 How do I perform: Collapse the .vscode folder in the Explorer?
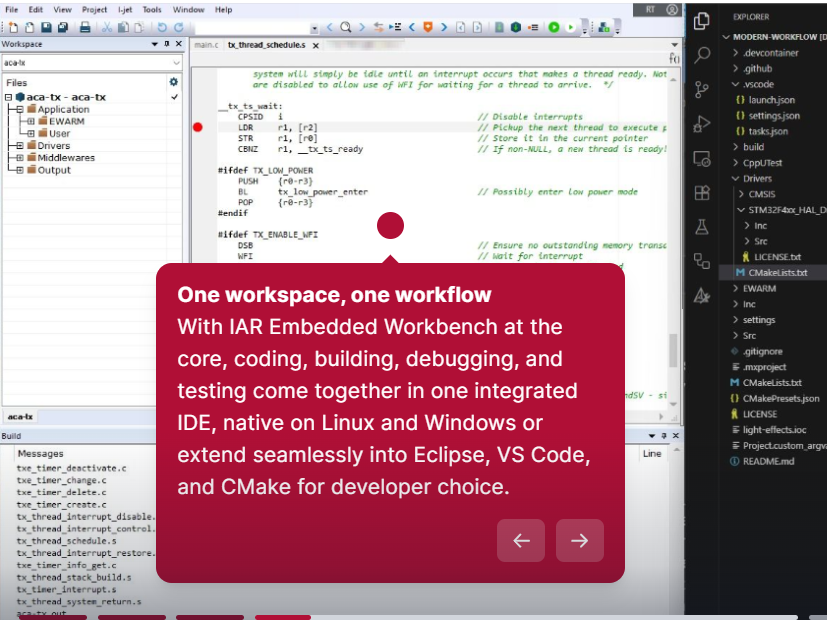(736, 84)
